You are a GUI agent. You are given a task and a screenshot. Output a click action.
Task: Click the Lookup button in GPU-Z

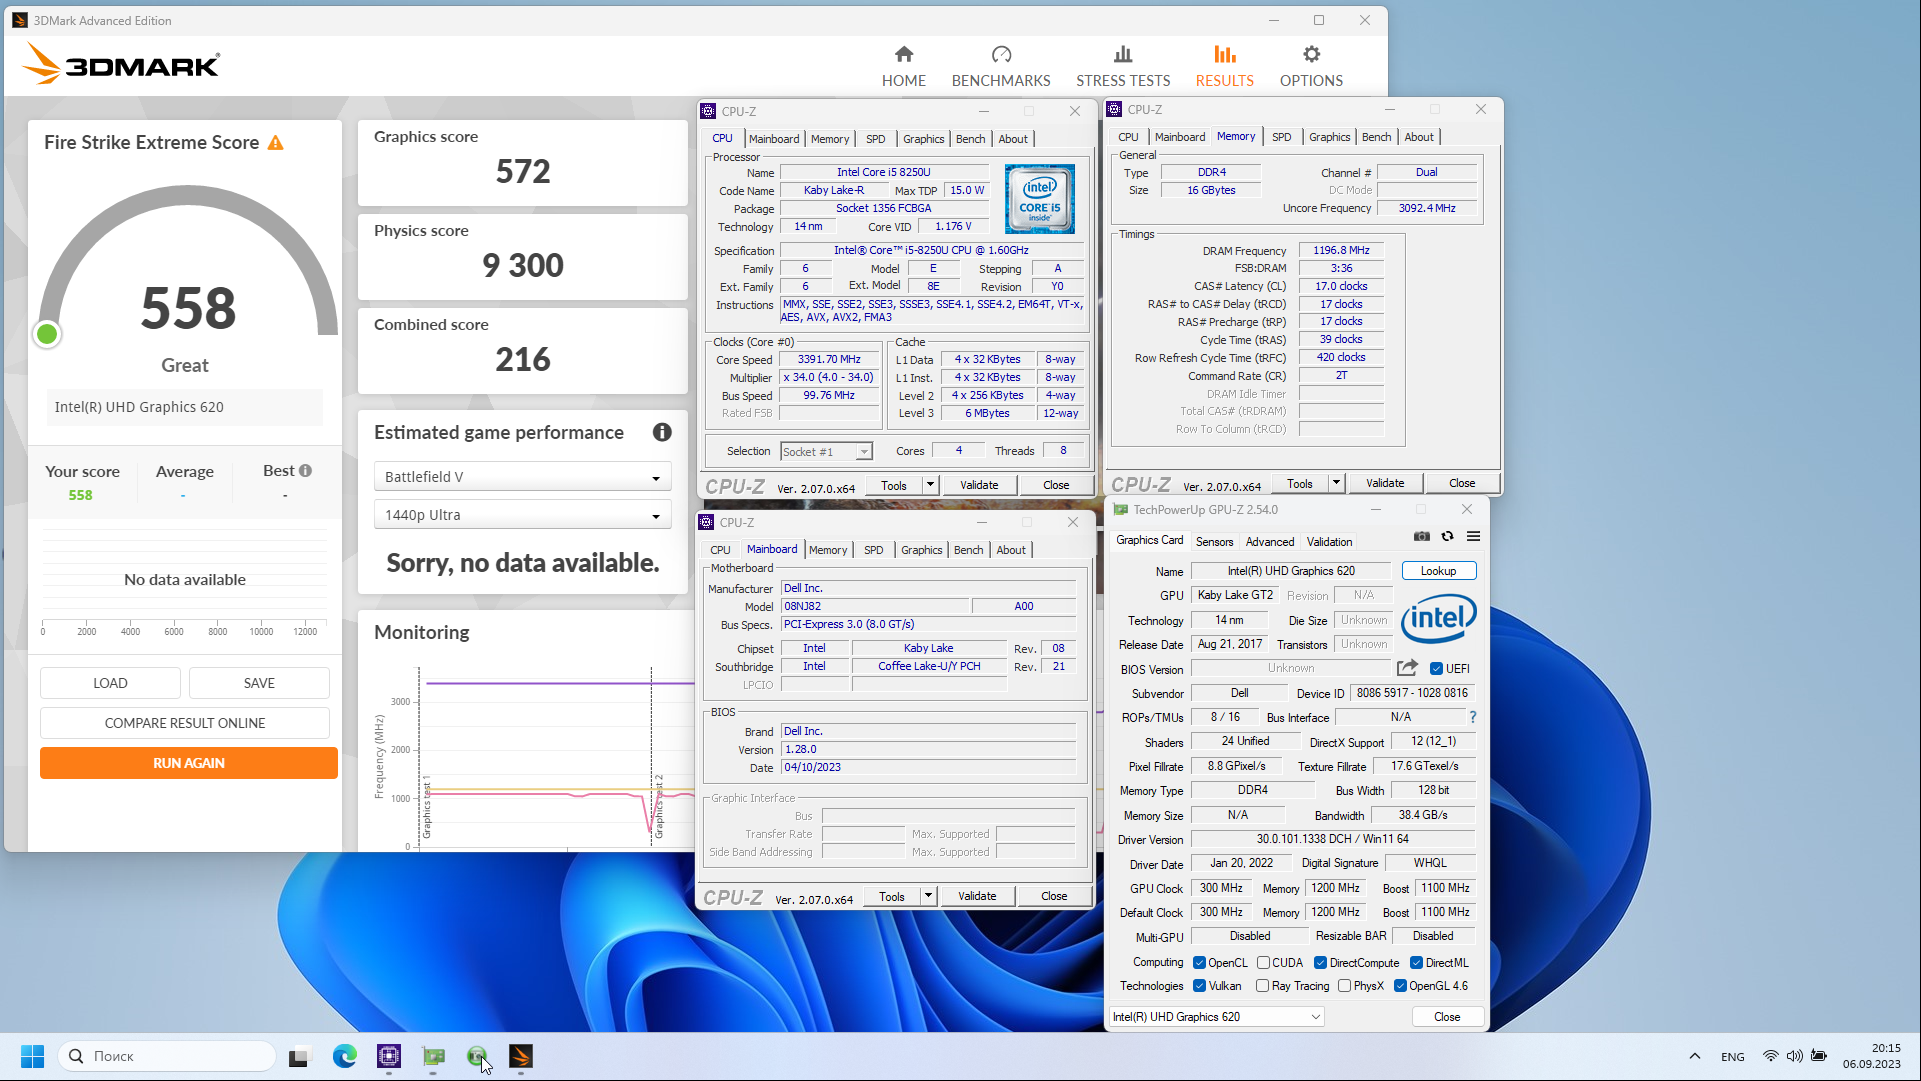tap(1438, 571)
